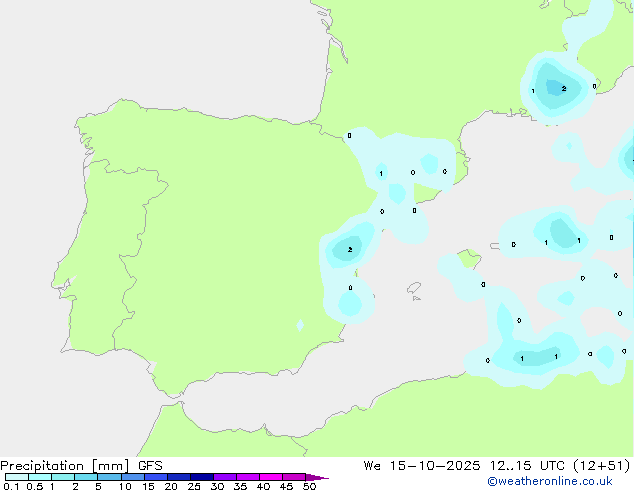Pick the 35–40 mm legend swatch
The width and height of the screenshot is (634, 490).
[248, 477]
